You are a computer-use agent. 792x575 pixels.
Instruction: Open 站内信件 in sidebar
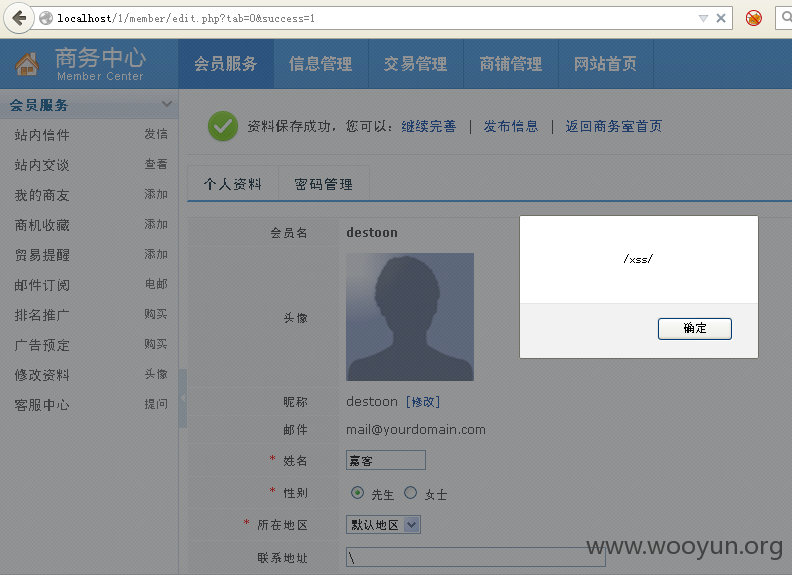click(42, 135)
